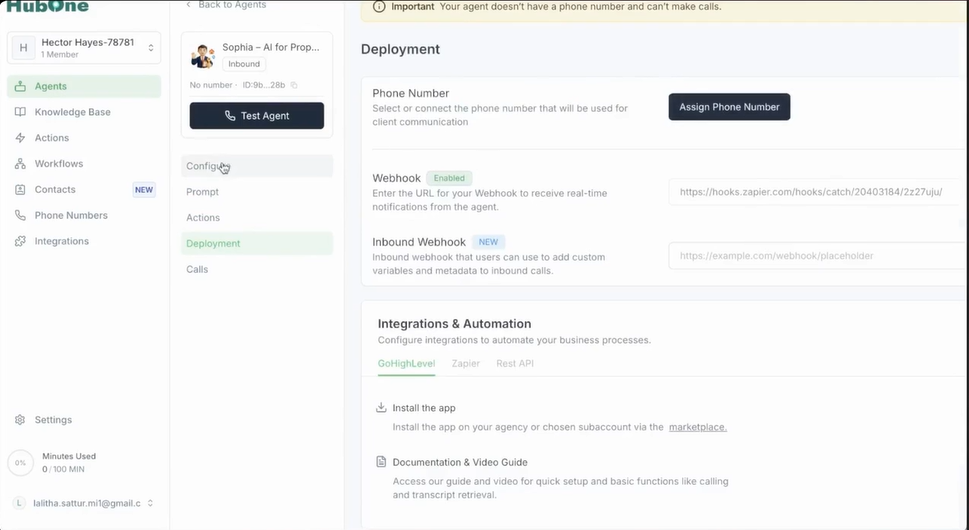This screenshot has width=969, height=530.
Task: Follow the marketplace link
Action: [698, 427]
